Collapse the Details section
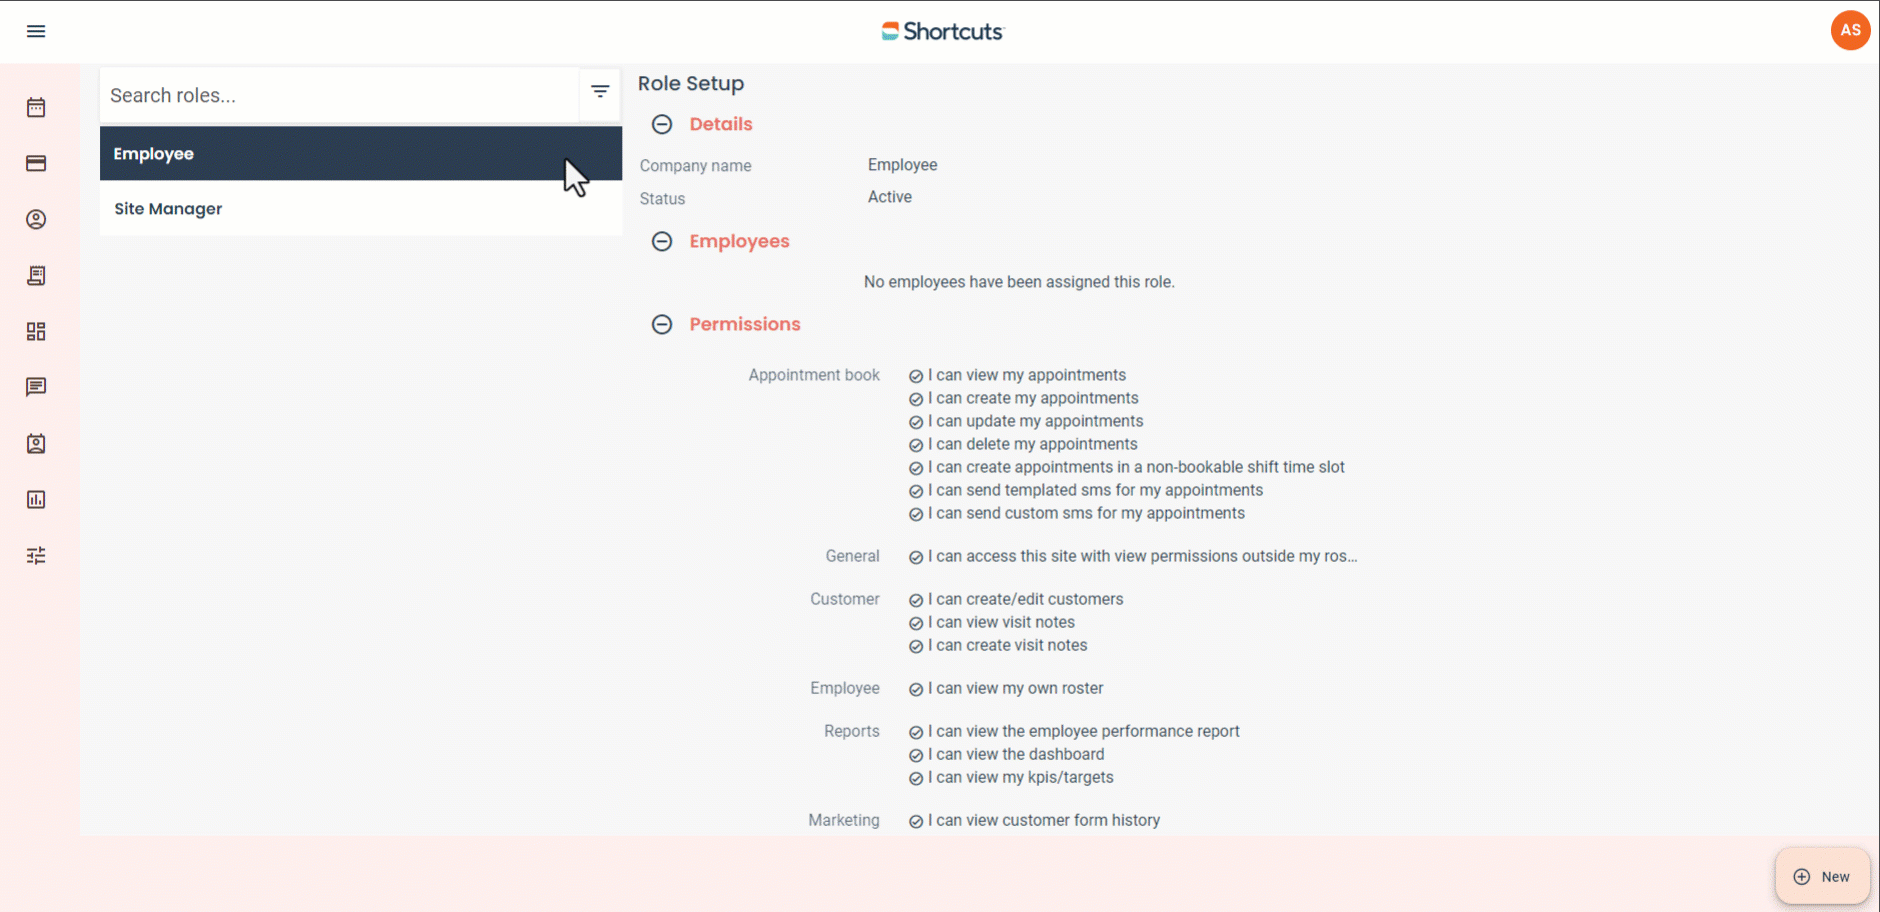 coord(662,124)
